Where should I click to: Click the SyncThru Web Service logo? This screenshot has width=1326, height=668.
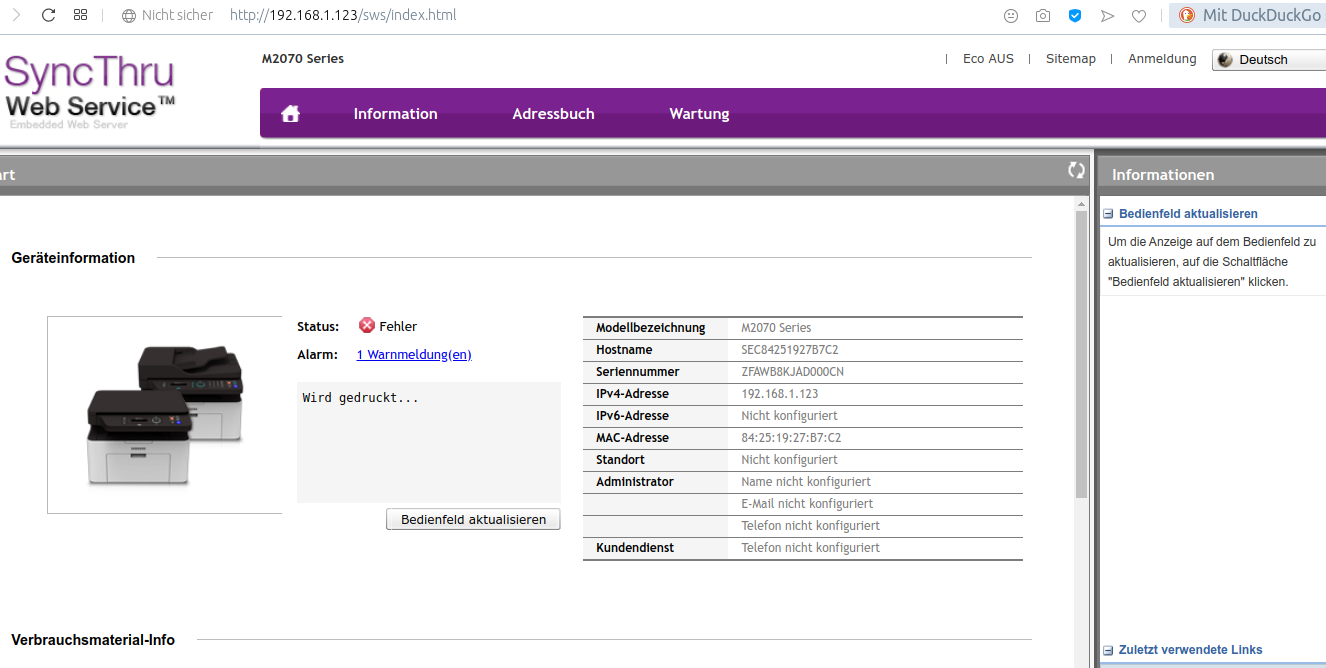90,90
